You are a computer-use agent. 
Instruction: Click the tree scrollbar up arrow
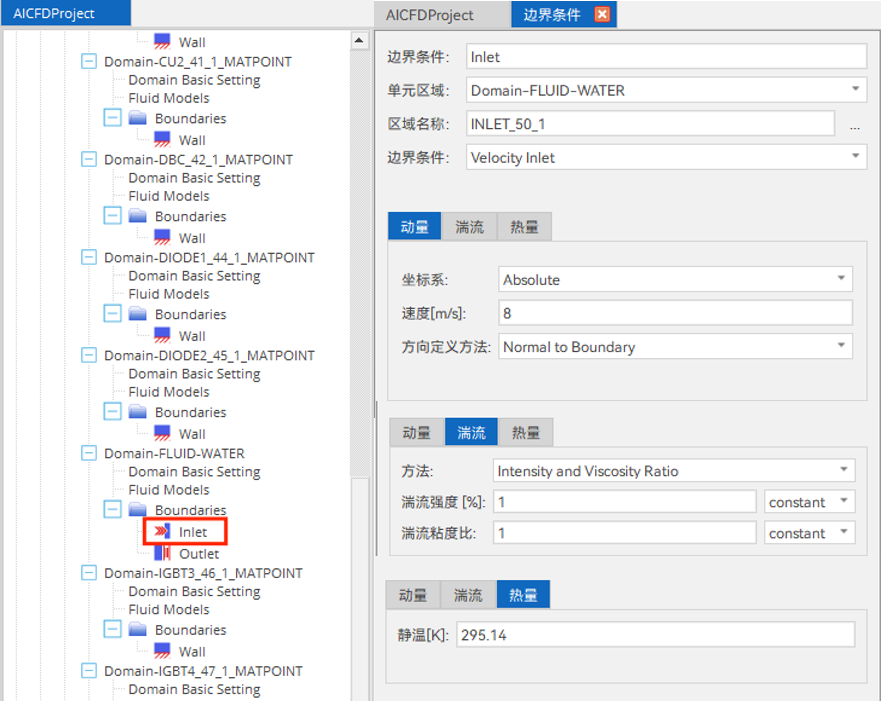(359, 40)
